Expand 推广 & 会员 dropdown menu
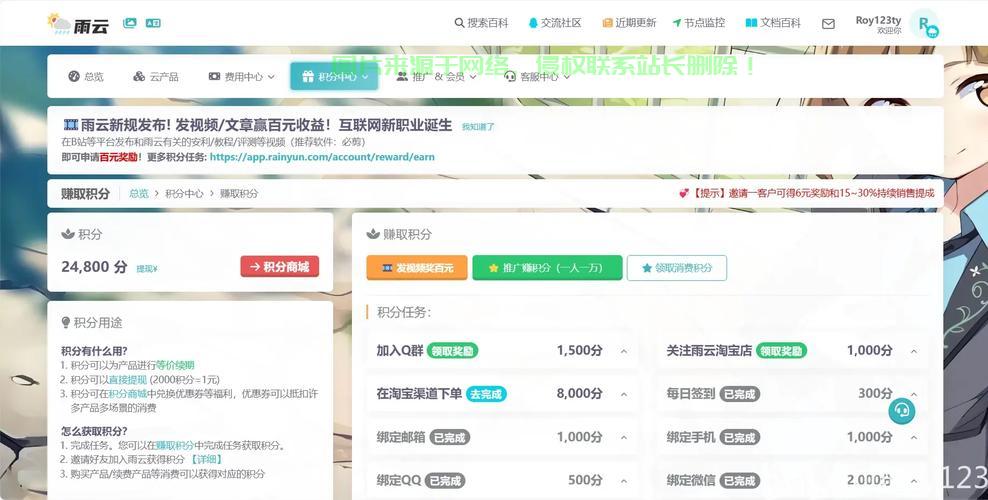This screenshot has width=988, height=500. tap(436, 77)
